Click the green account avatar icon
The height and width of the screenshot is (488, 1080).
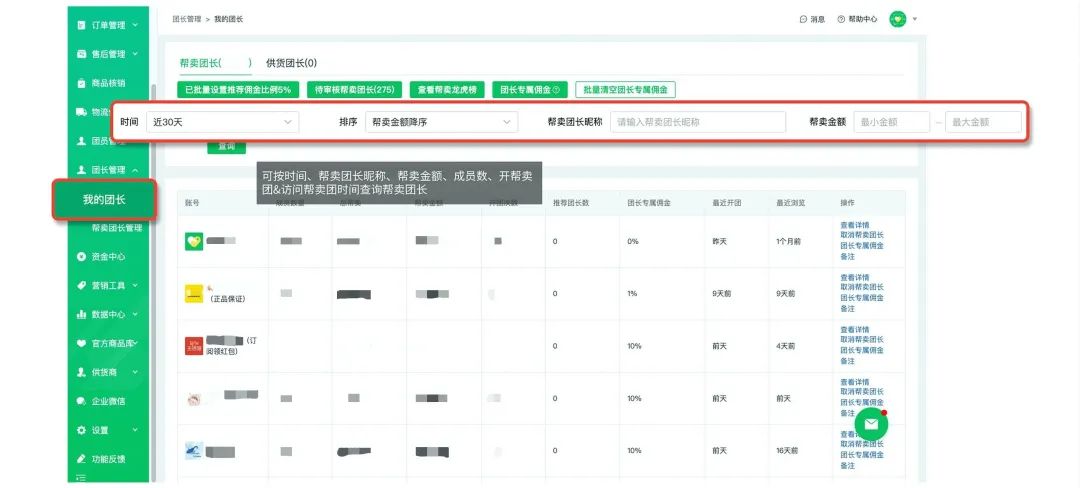898,19
